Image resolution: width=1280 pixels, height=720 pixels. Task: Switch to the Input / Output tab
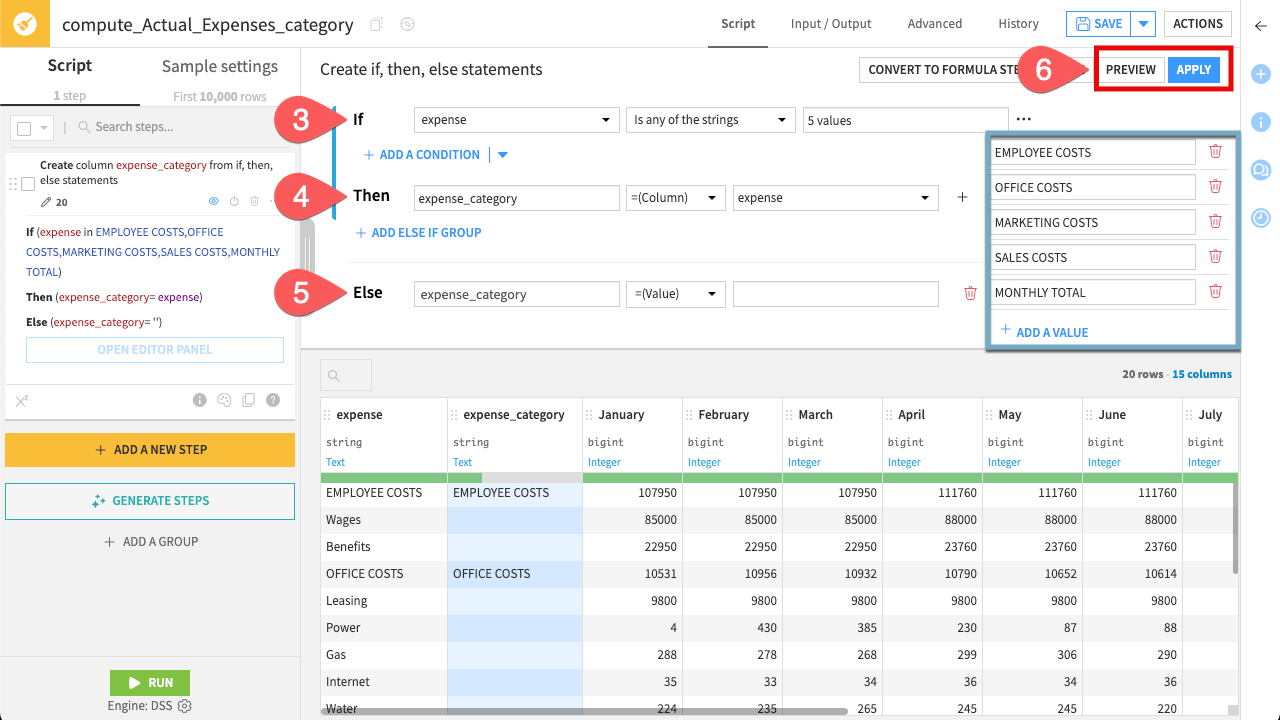coord(830,23)
